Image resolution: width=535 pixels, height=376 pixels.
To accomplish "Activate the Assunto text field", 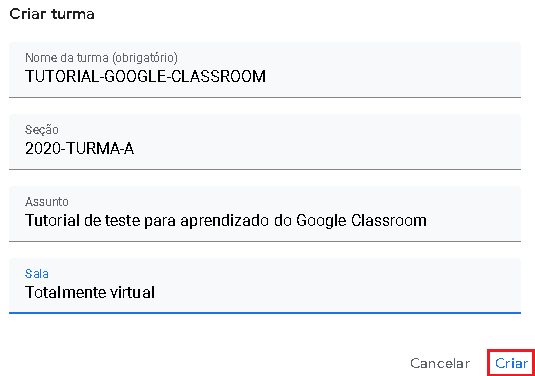I will click(265, 214).
